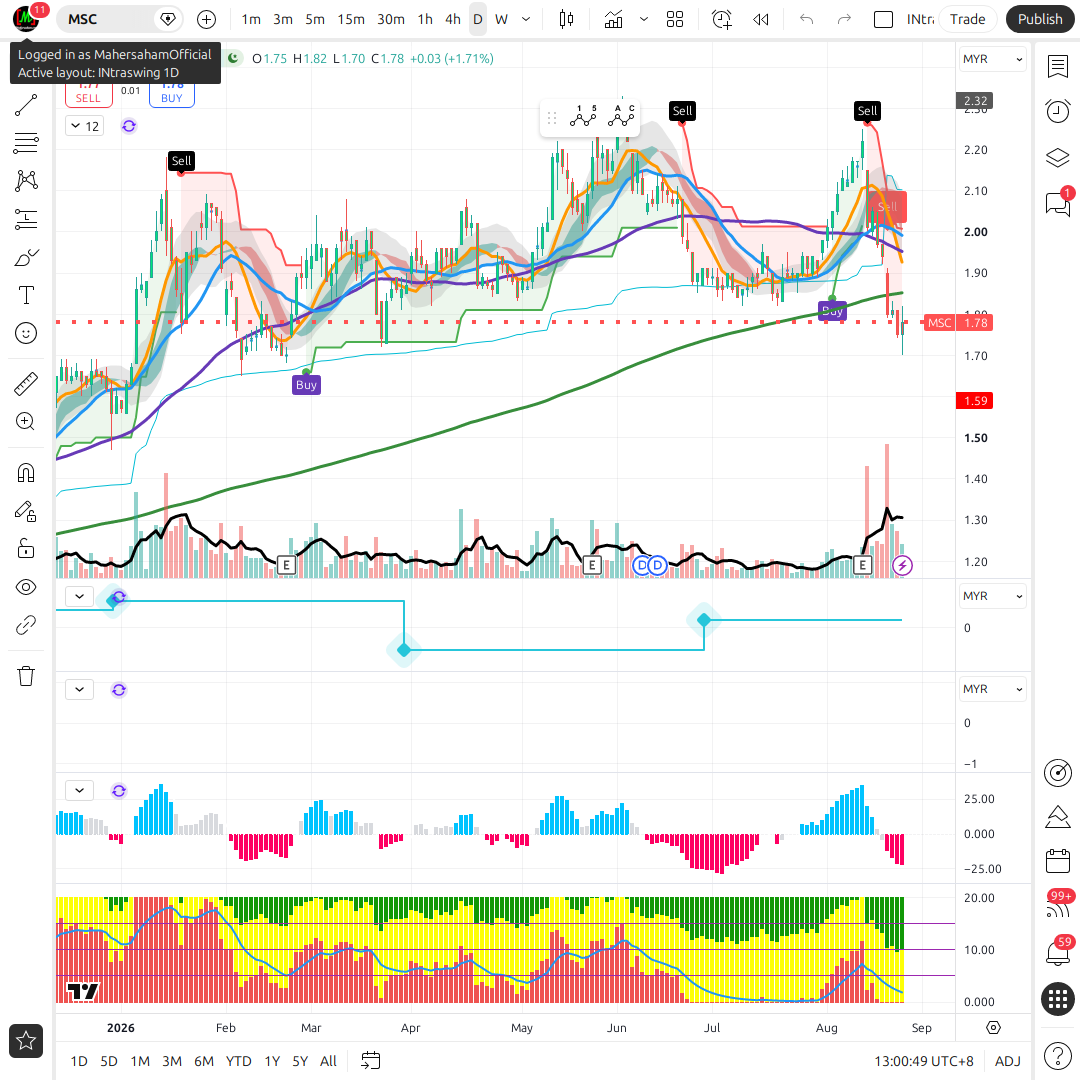Click the 1.59 red price label
The height and width of the screenshot is (1080, 1080).
coord(975,401)
